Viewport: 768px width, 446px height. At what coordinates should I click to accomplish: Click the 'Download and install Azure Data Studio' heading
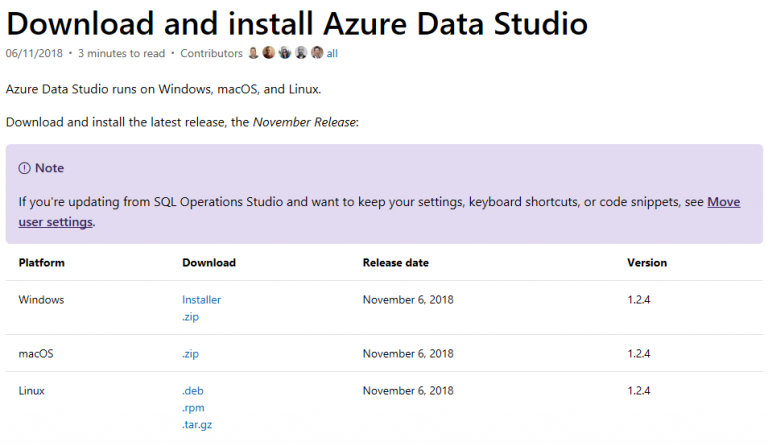pyautogui.click(x=296, y=22)
